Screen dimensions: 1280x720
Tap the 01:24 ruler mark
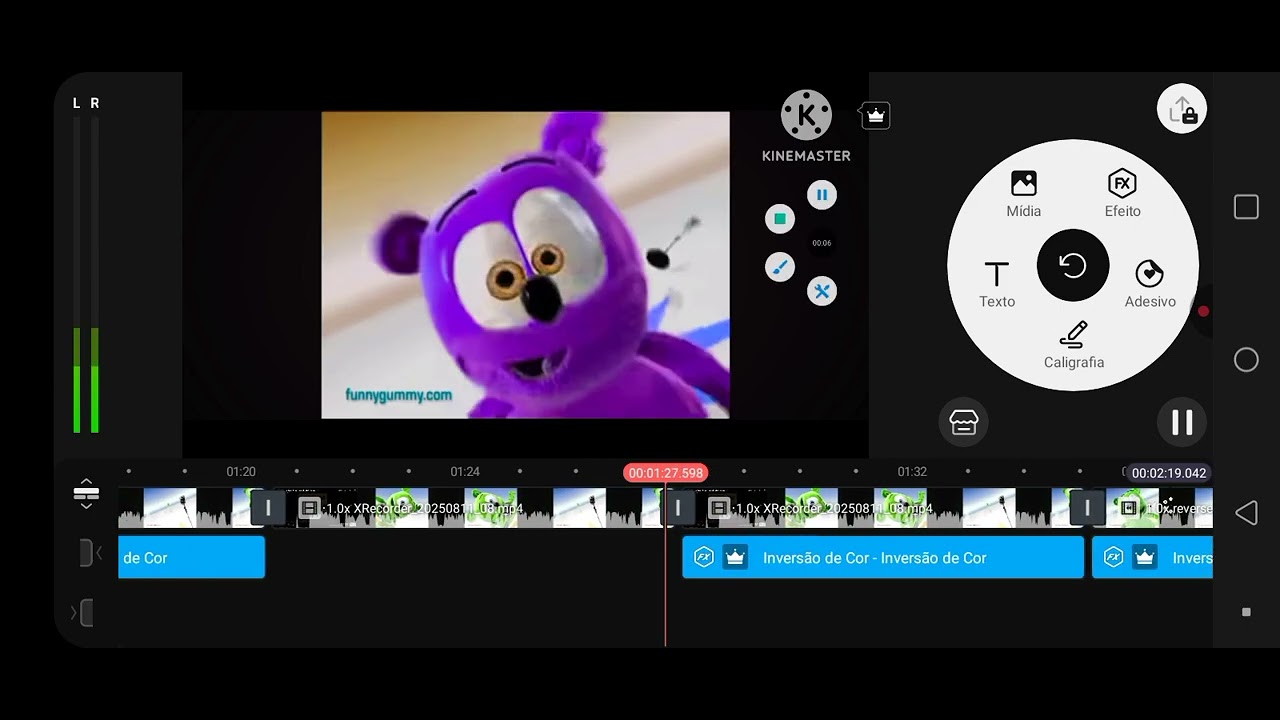pyautogui.click(x=465, y=472)
